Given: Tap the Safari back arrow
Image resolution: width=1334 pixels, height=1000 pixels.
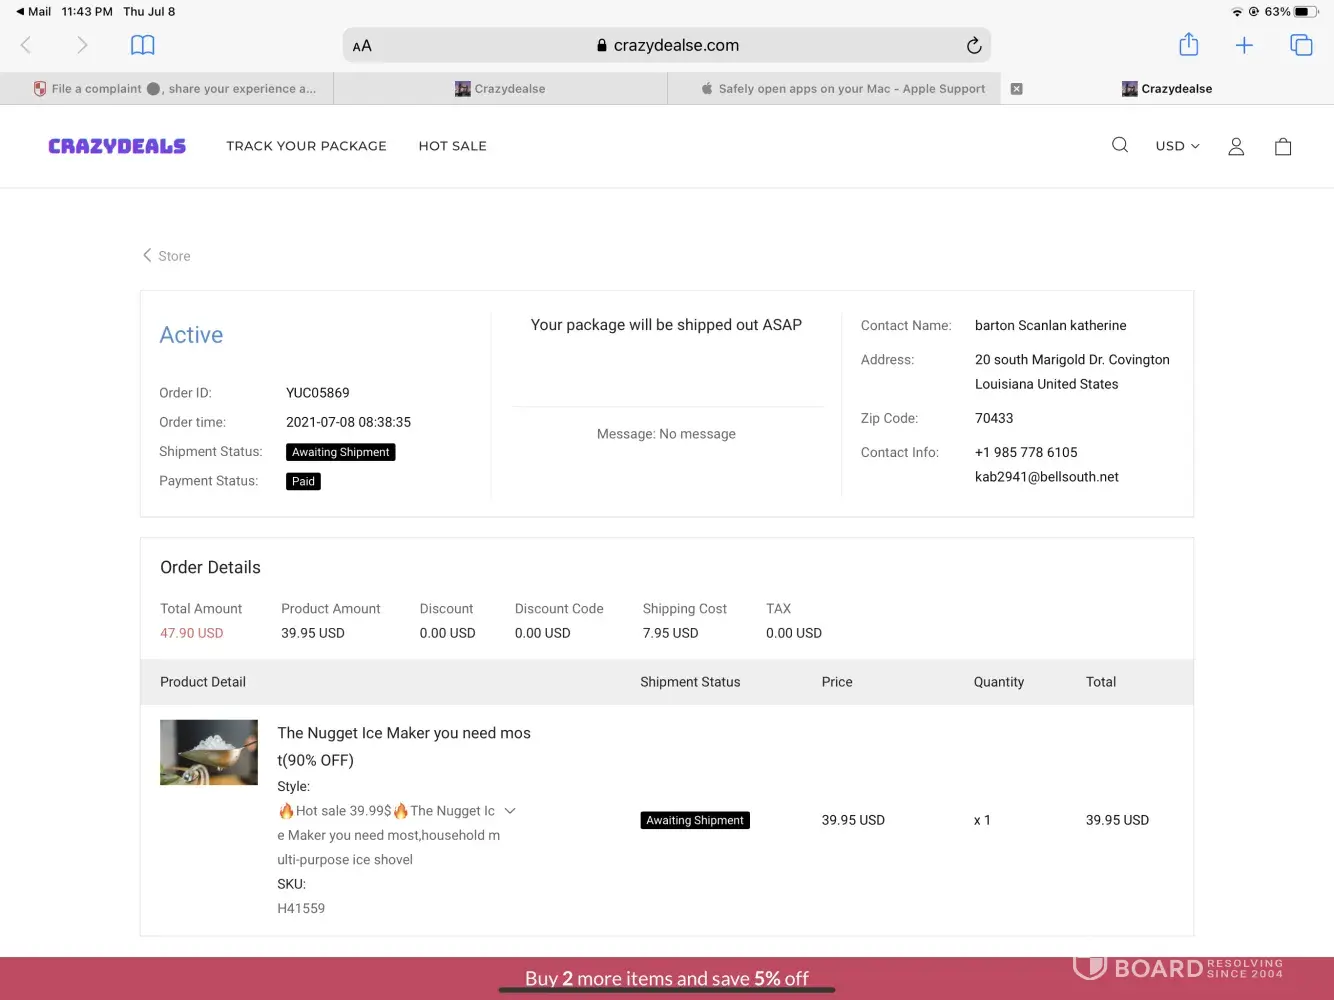Looking at the screenshot, I should tap(27, 45).
